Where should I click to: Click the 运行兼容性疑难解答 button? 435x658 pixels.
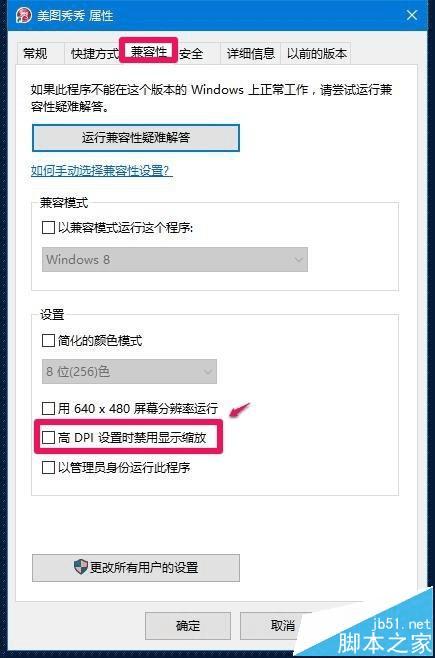pyautogui.click(x=136, y=138)
